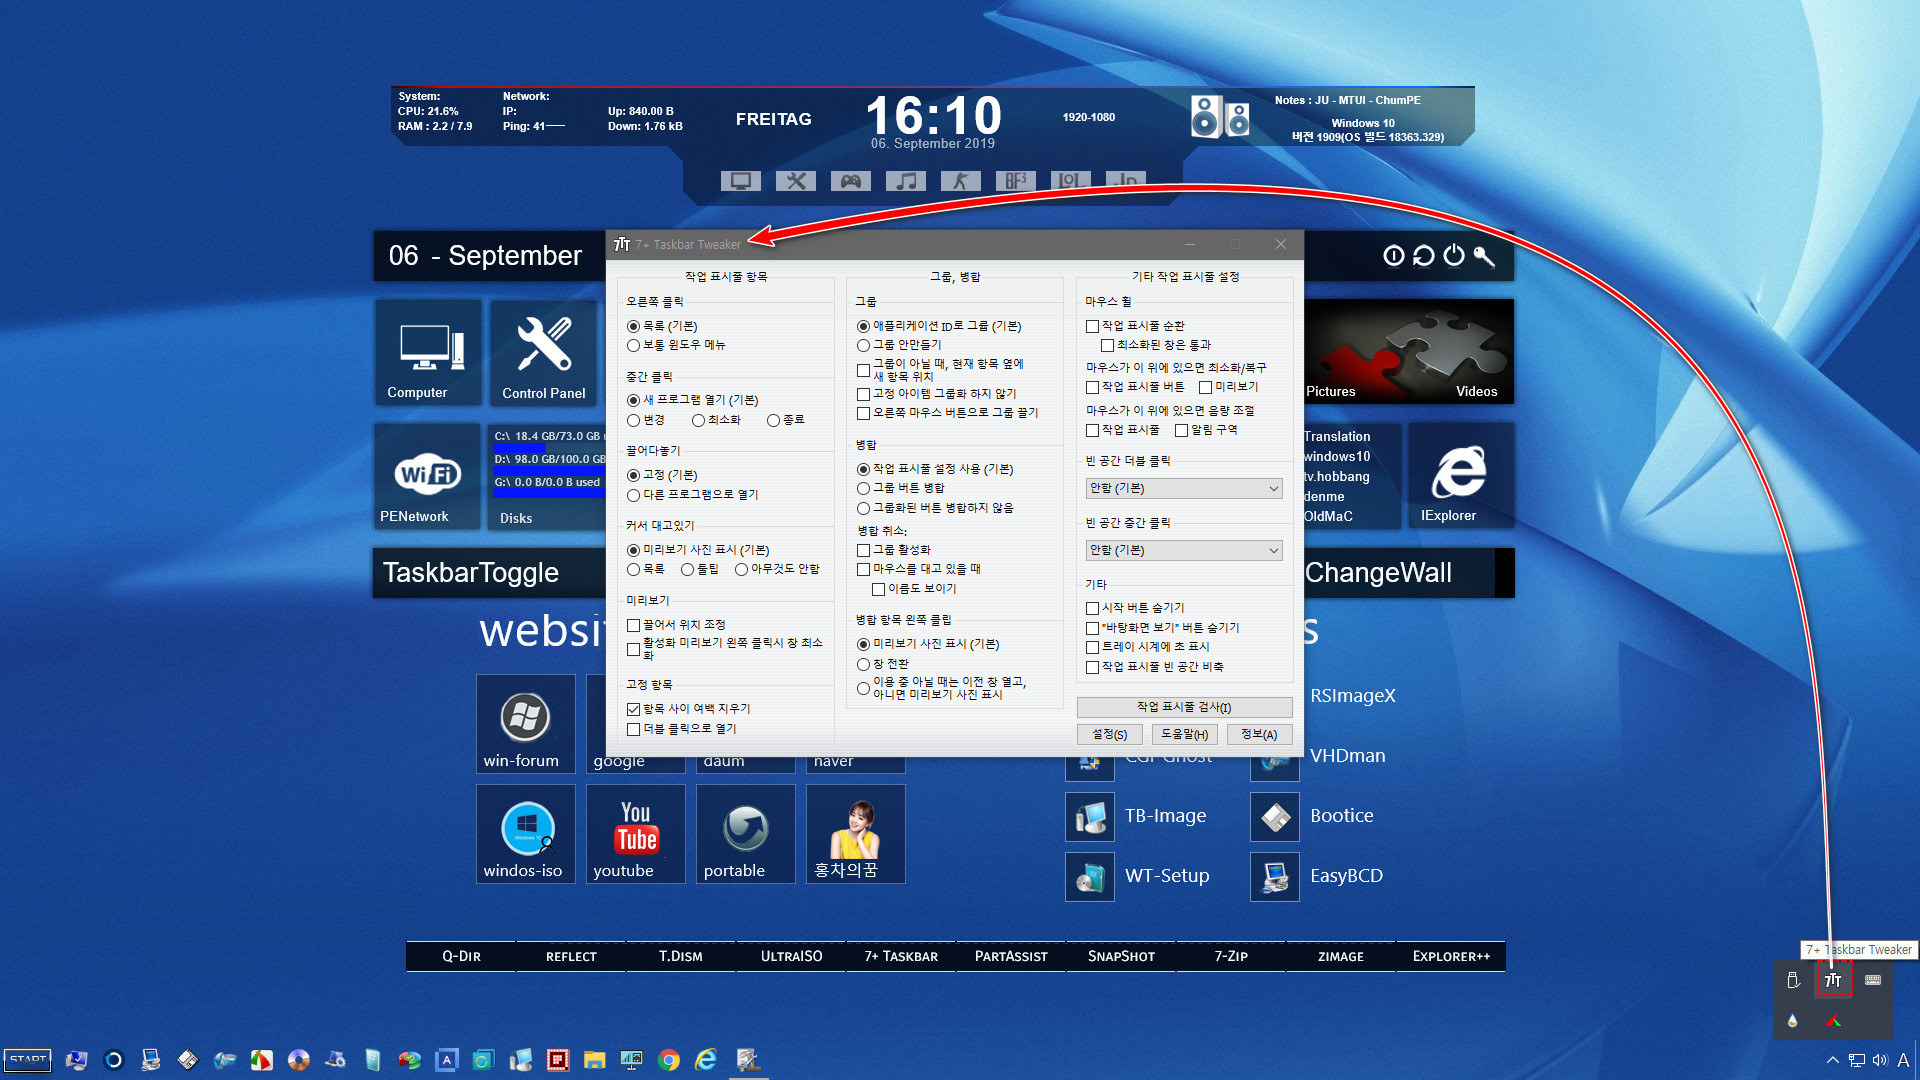Click the wrench icon in the widget header

coord(1485,256)
